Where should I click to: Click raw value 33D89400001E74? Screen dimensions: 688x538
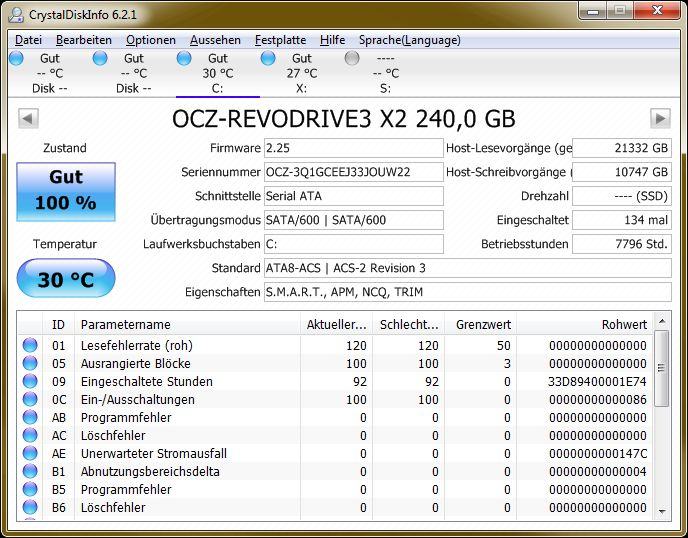(597, 381)
